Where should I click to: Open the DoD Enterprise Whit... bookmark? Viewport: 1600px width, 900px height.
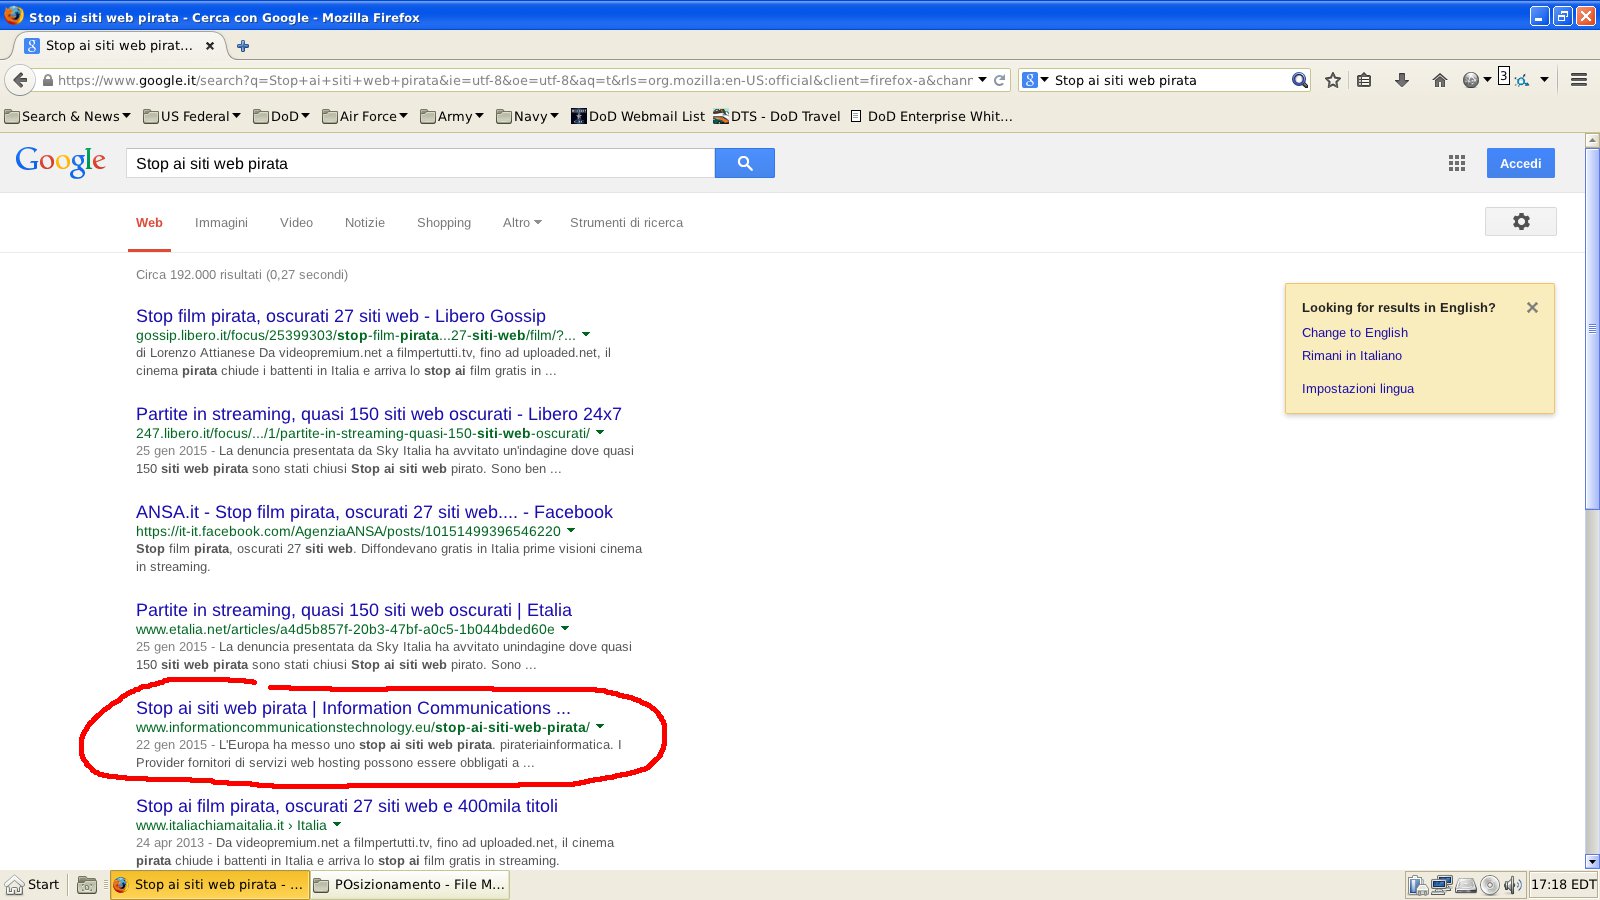(931, 116)
